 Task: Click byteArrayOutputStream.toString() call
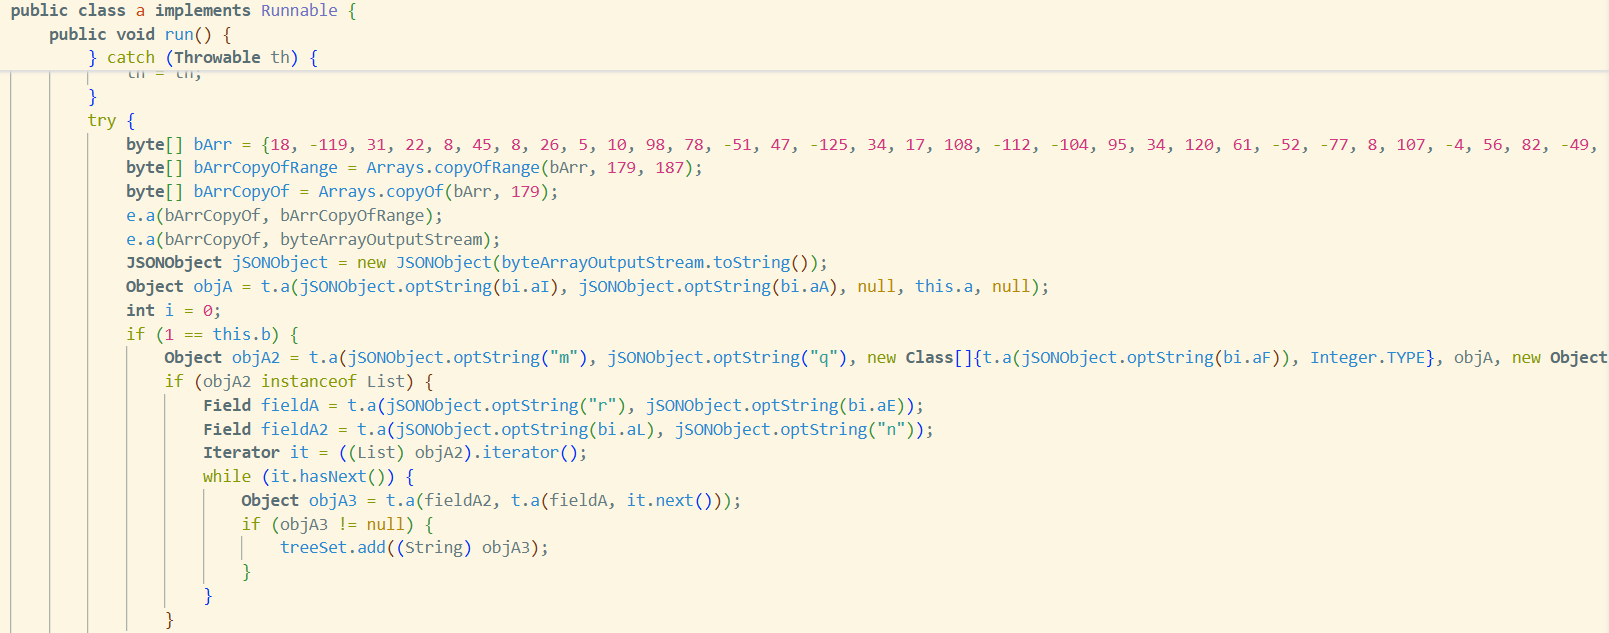(659, 263)
